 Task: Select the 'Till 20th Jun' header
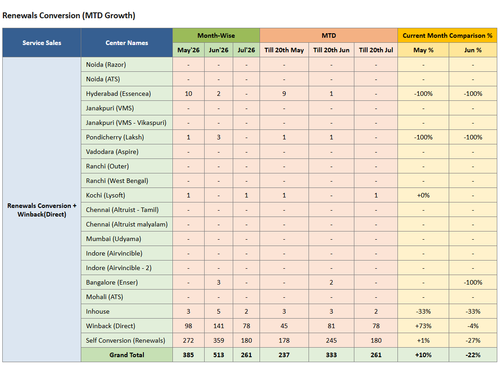click(x=331, y=50)
